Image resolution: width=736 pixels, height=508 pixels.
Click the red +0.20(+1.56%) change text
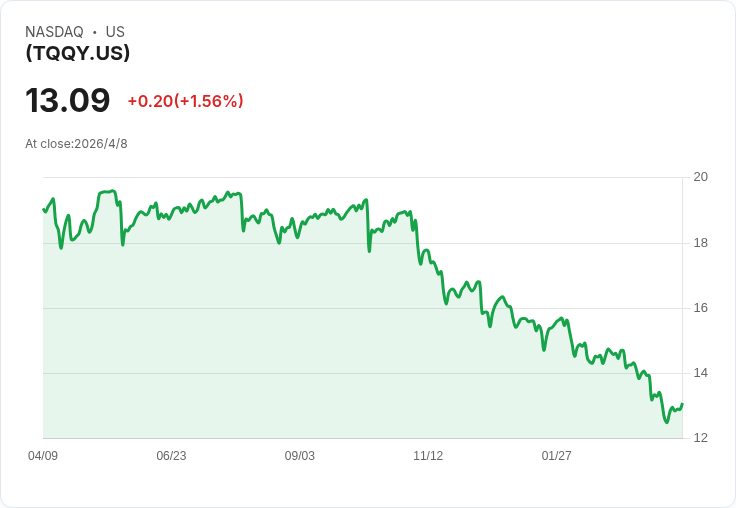(185, 101)
